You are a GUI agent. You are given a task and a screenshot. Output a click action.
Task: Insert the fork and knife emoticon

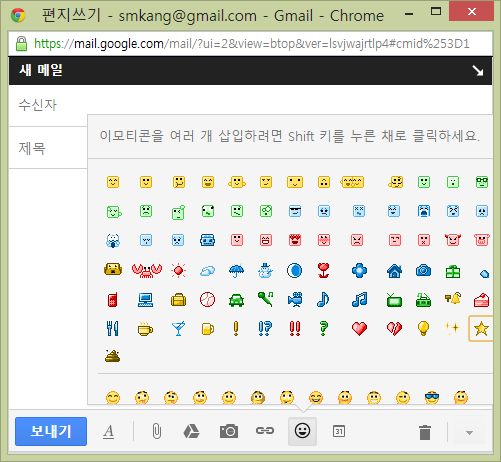coord(113,328)
